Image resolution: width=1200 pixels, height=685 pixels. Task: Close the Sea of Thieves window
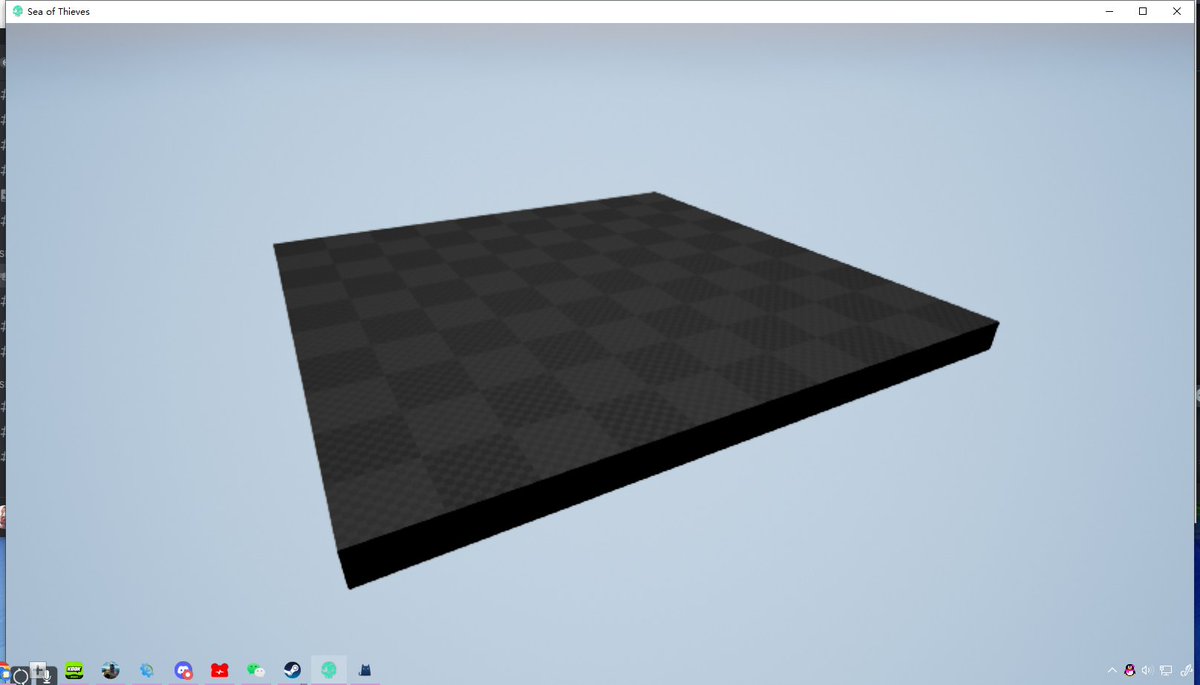coord(1177,11)
